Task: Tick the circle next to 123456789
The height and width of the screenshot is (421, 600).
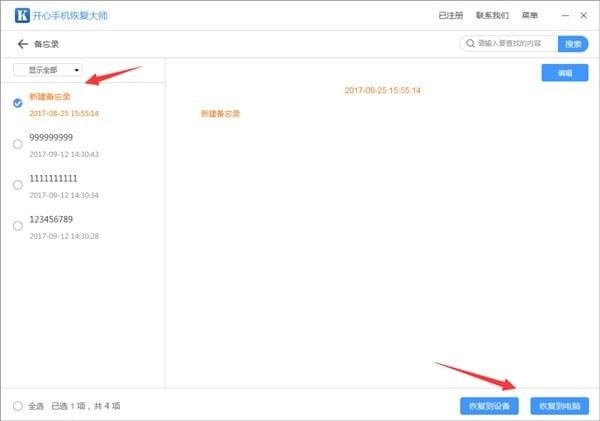Action: [x=18, y=226]
